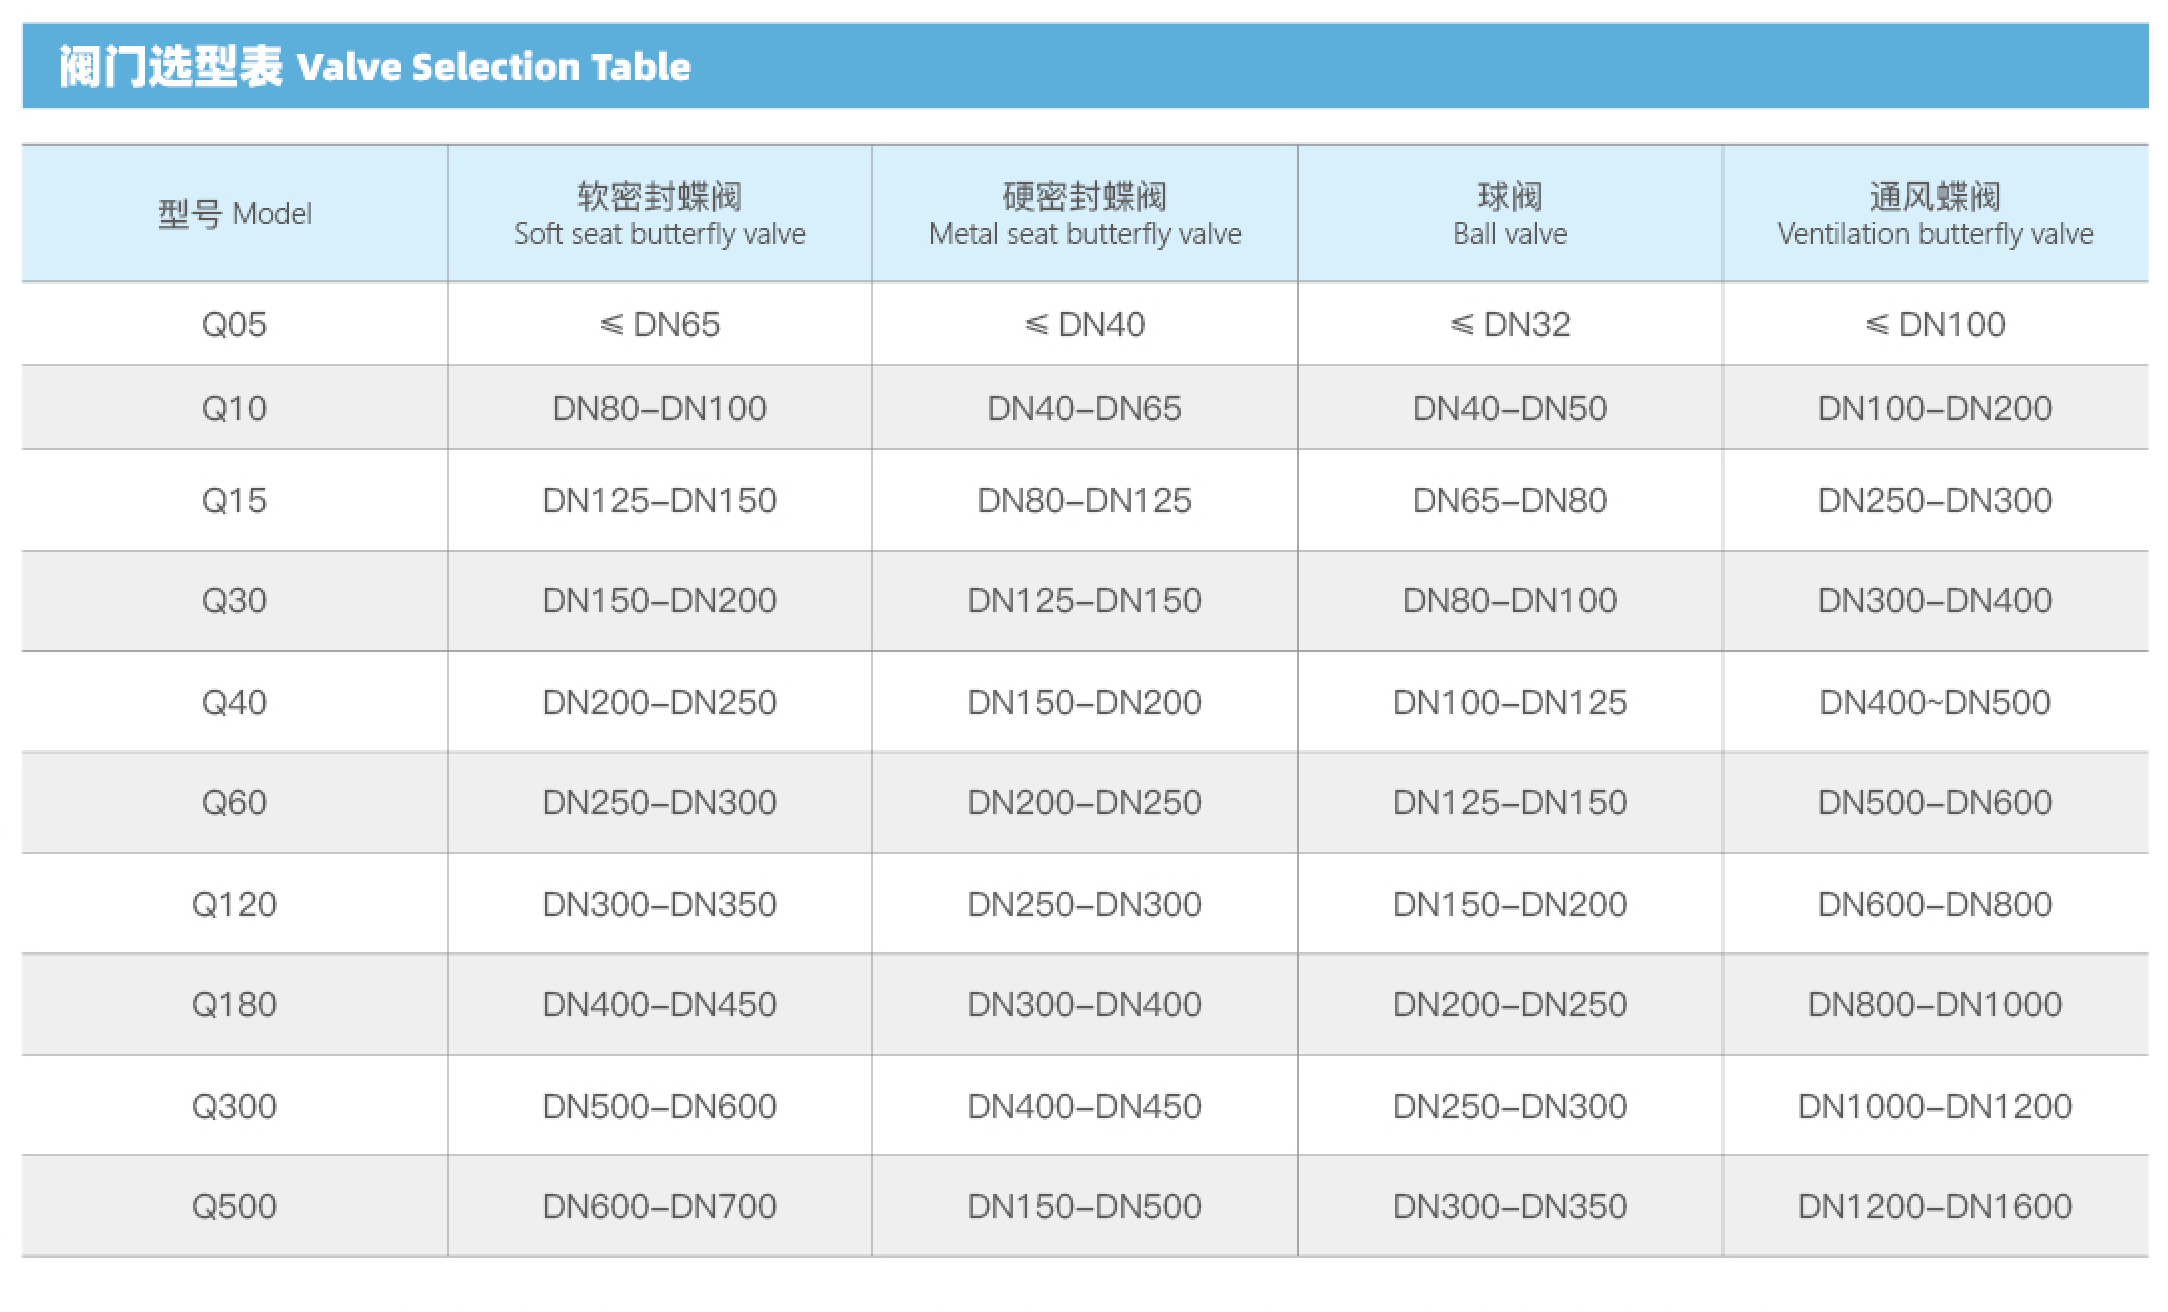The width and height of the screenshot is (2168, 1312).
Task: Select the DN600–DN700 soft seat cell
Action: pyautogui.click(x=660, y=1206)
